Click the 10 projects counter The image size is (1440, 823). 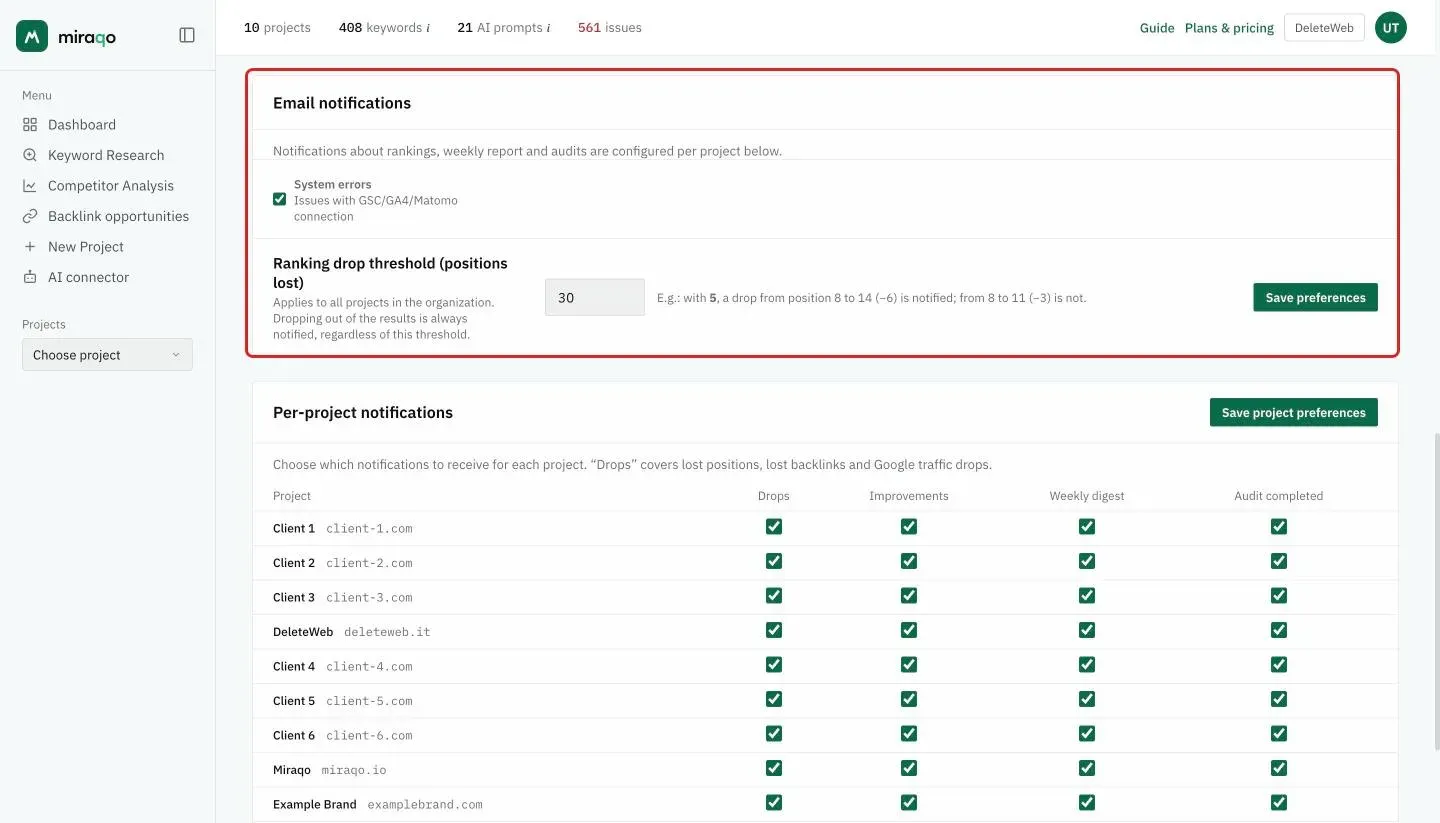277,28
